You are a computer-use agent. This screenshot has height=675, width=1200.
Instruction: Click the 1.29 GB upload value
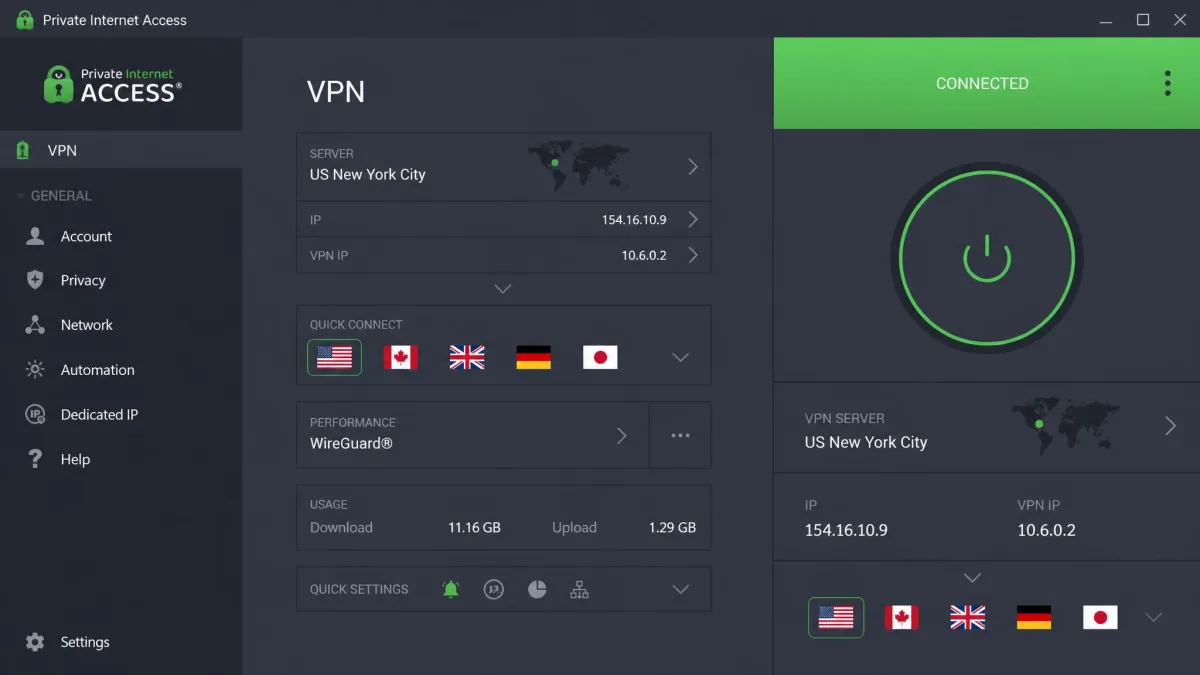click(672, 527)
